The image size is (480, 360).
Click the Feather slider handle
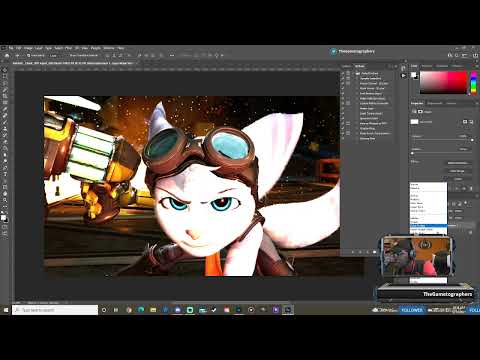[x=412, y=153]
